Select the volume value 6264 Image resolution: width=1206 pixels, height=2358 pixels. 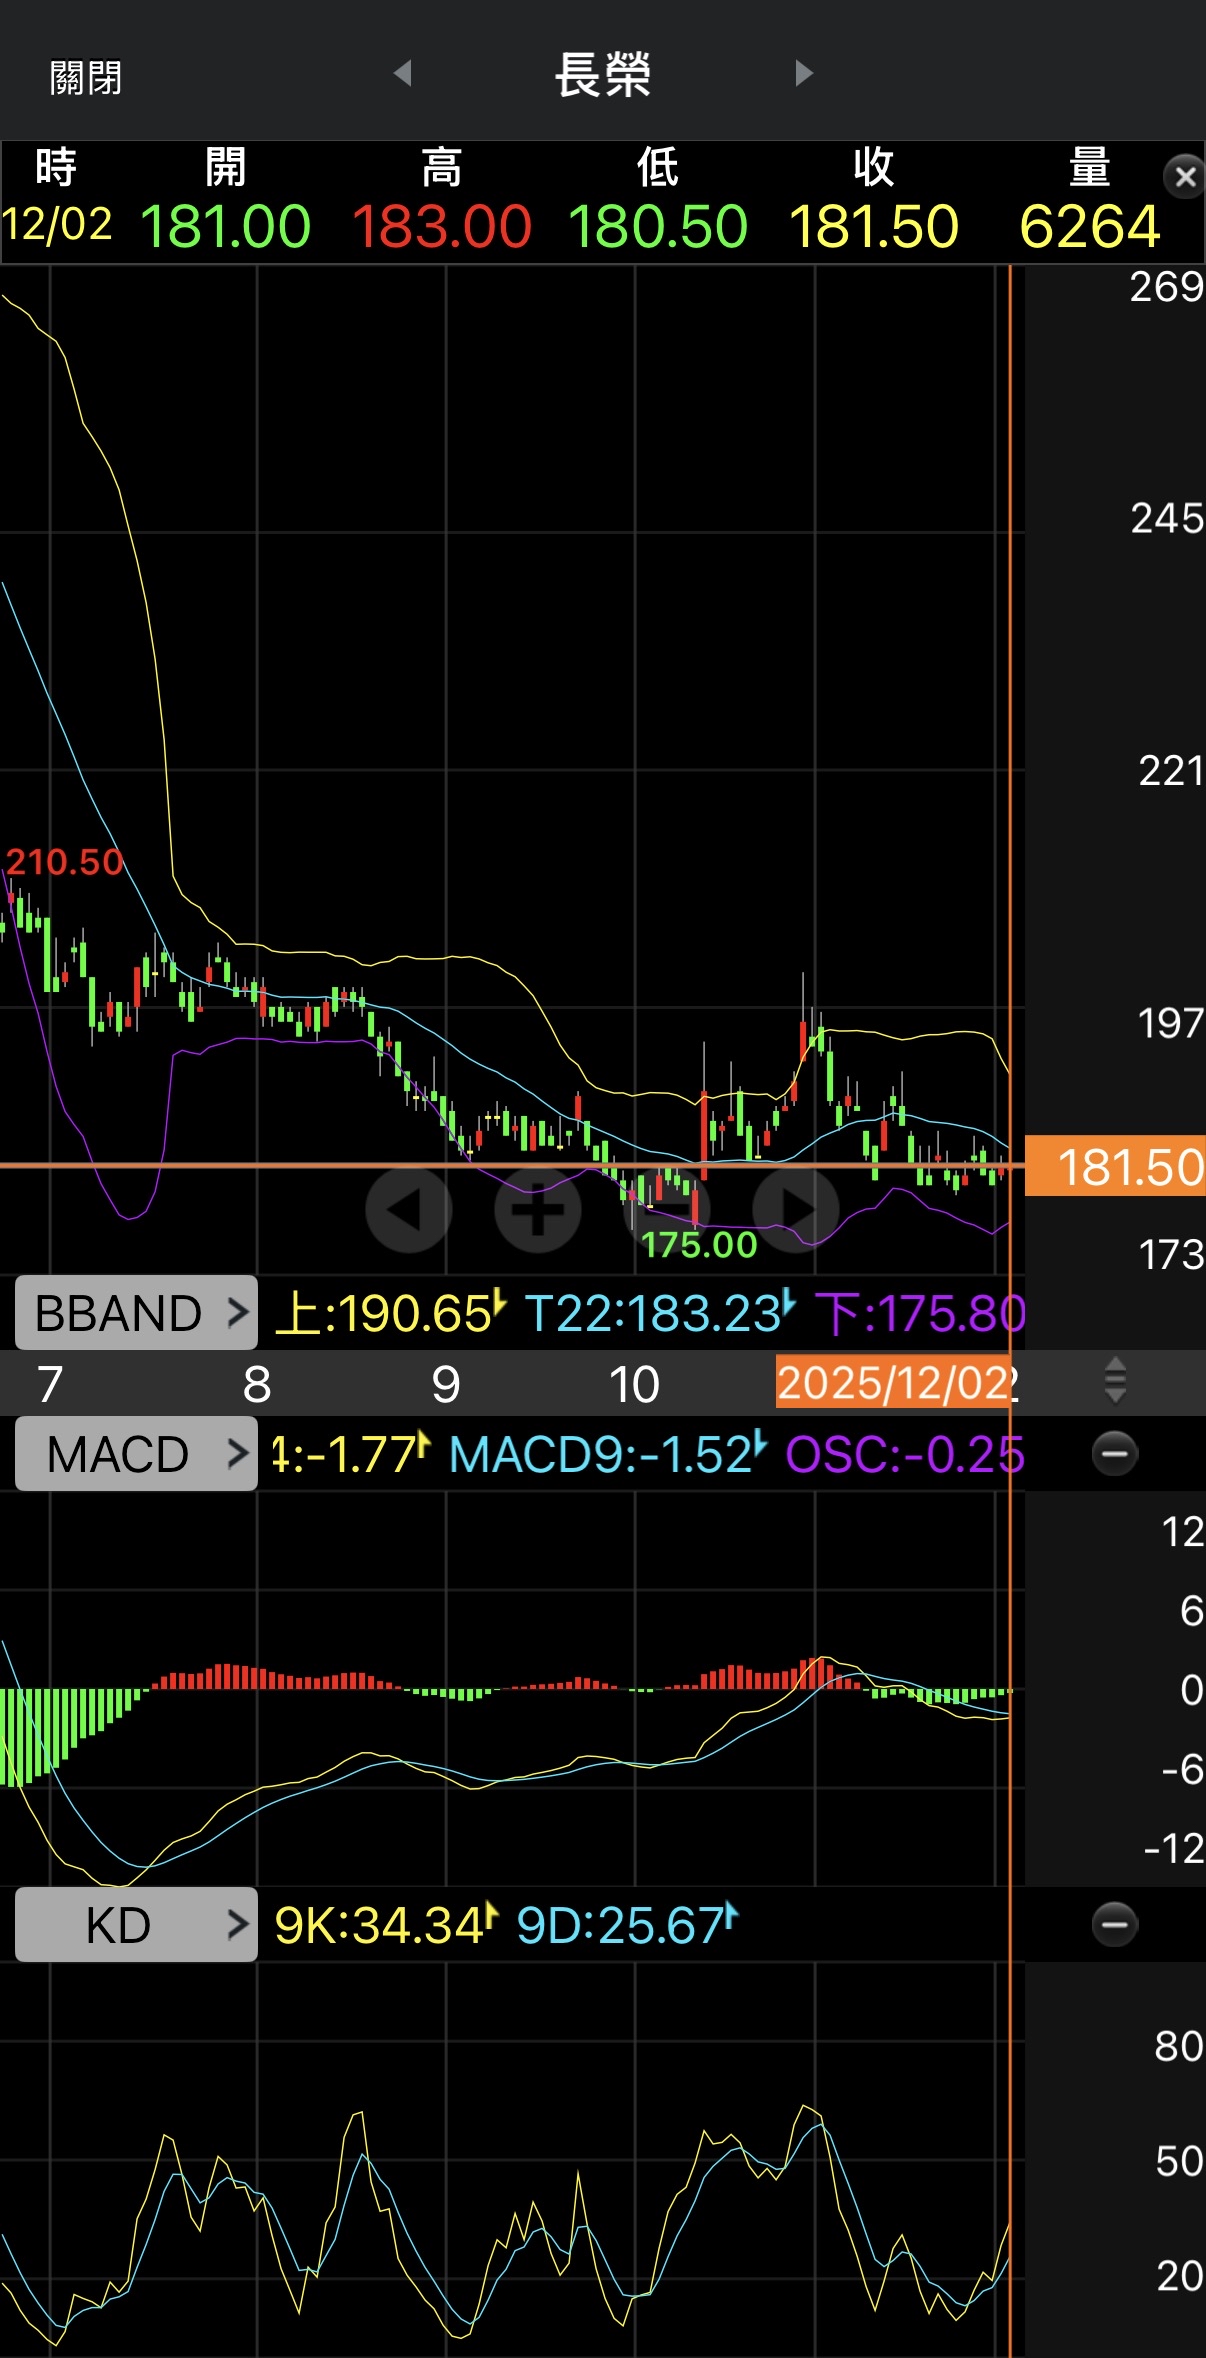tap(1089, 226)
